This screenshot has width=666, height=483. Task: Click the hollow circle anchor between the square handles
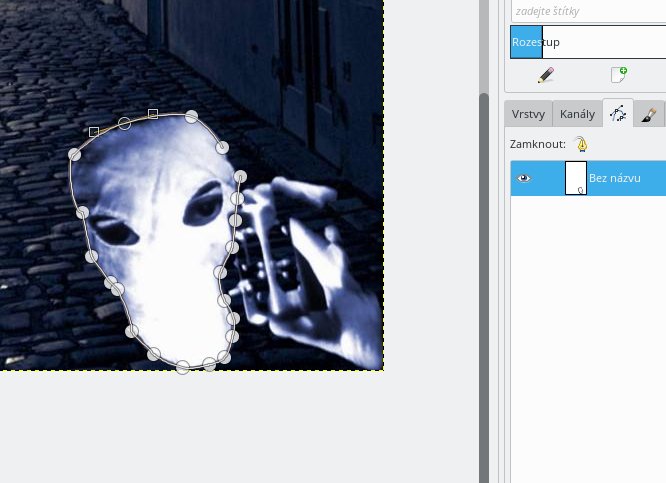124,124
